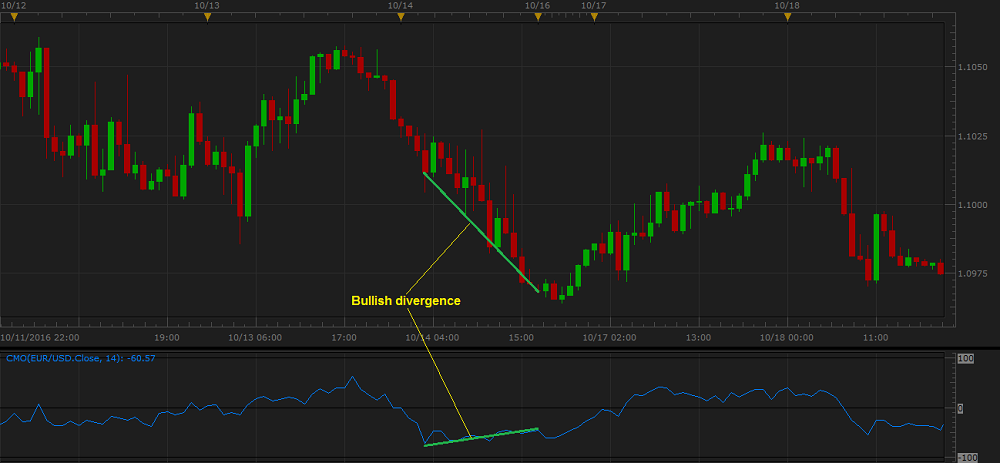Click the 1.0975 price axis label
Screen dimensions: 1000x463
click(974, 273)
